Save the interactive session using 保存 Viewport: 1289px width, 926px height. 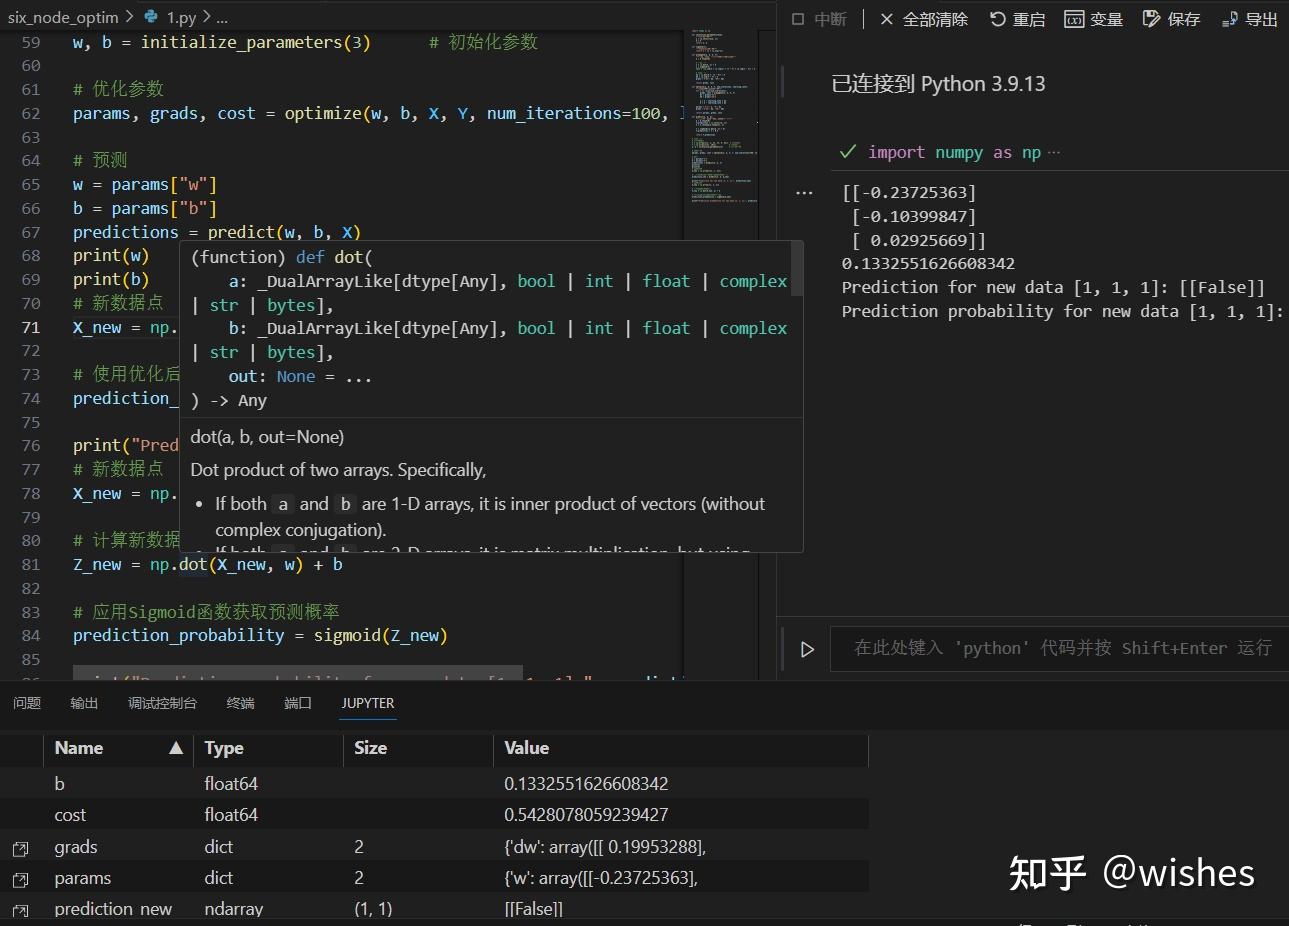pyautogui.click(x=1170, y=18)
